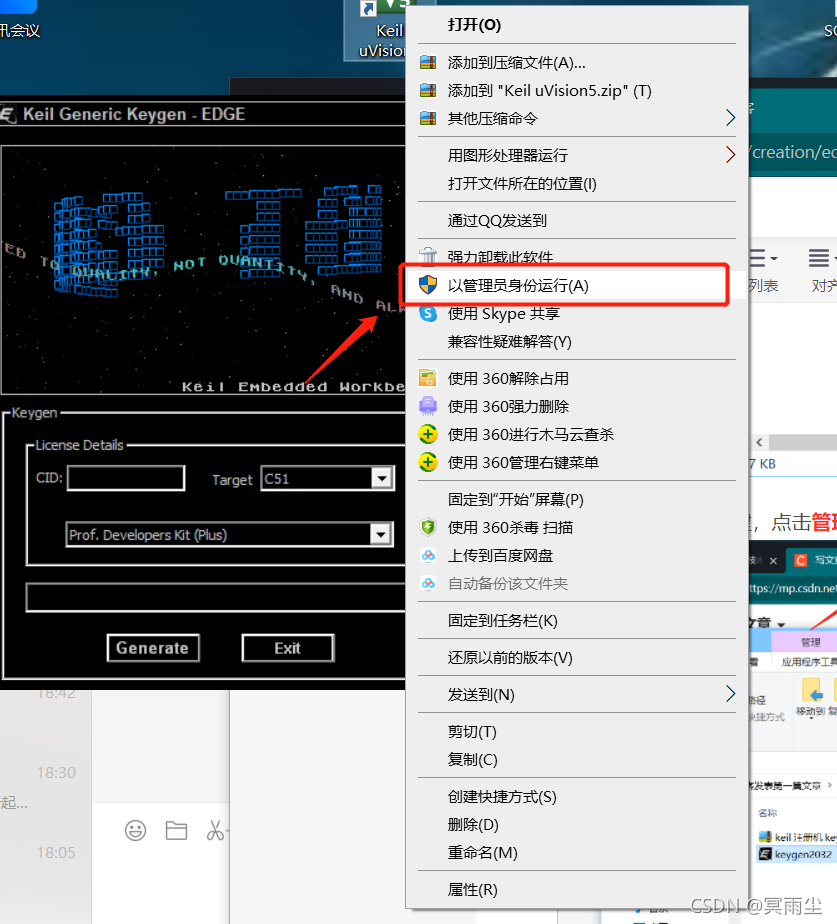
Task: Choose 还原以前的版本(V)
Action: point(577,658)
